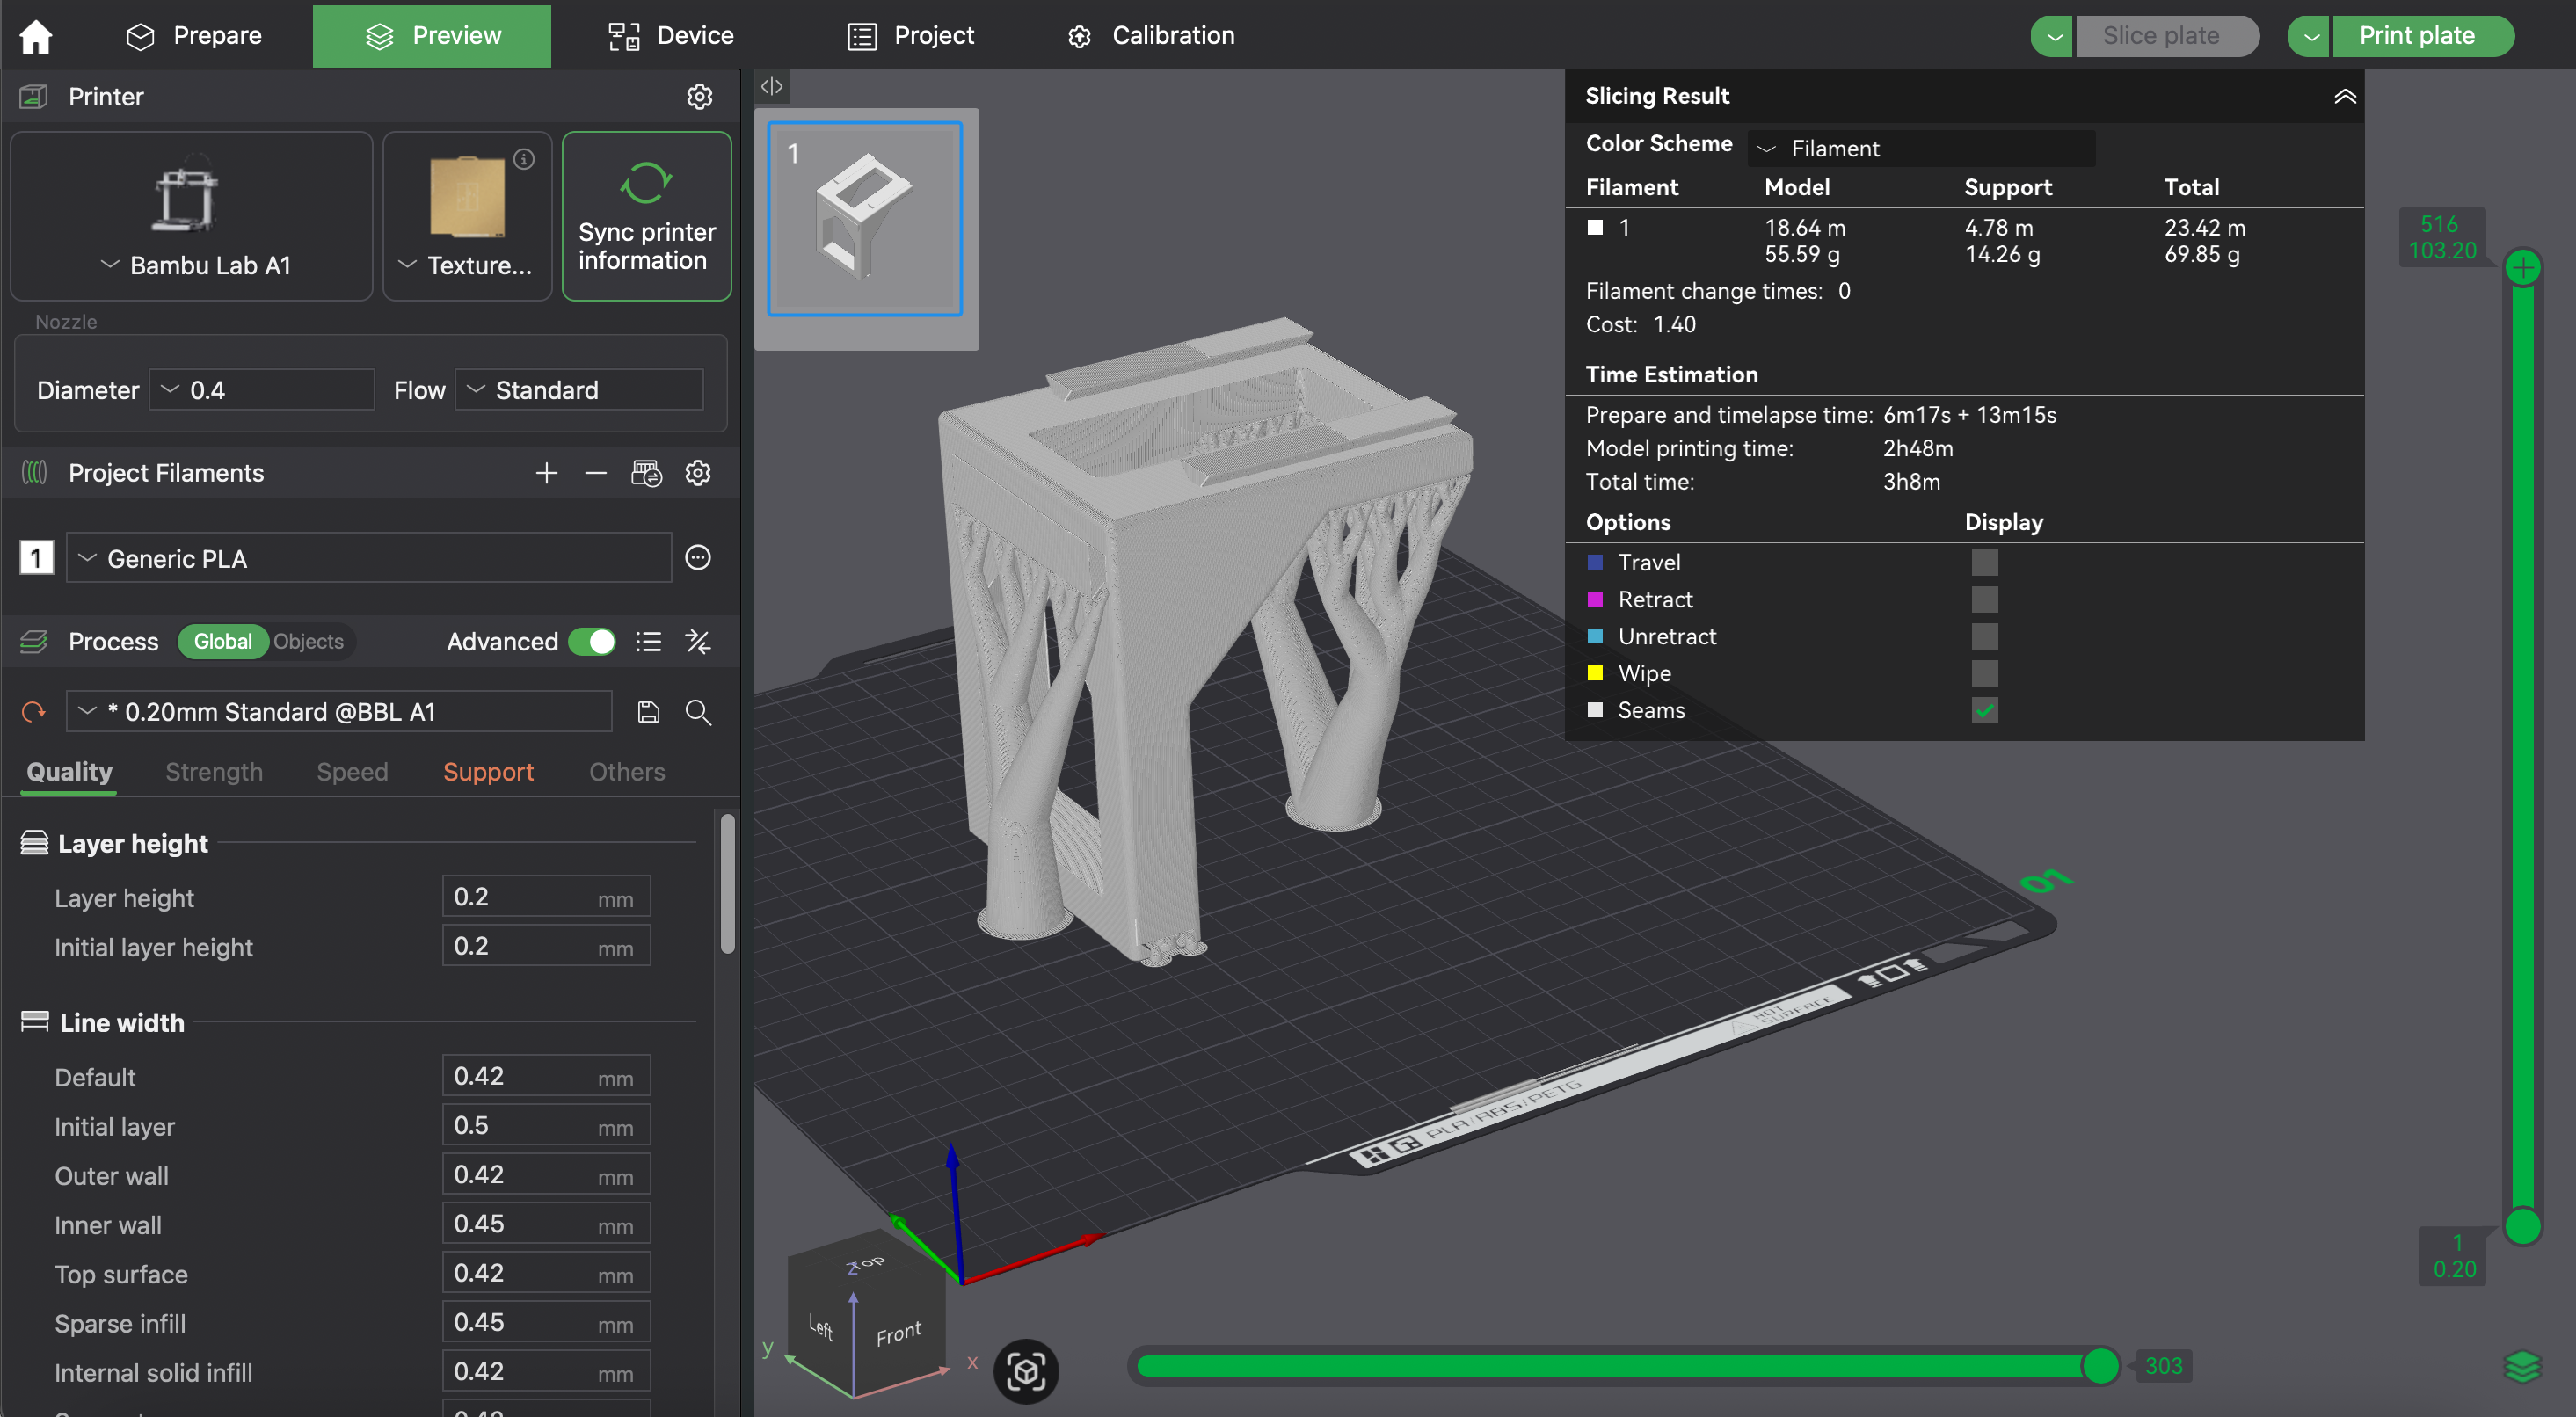Click the textured plate info icon

pyautogui.click(x=524, y=159)
